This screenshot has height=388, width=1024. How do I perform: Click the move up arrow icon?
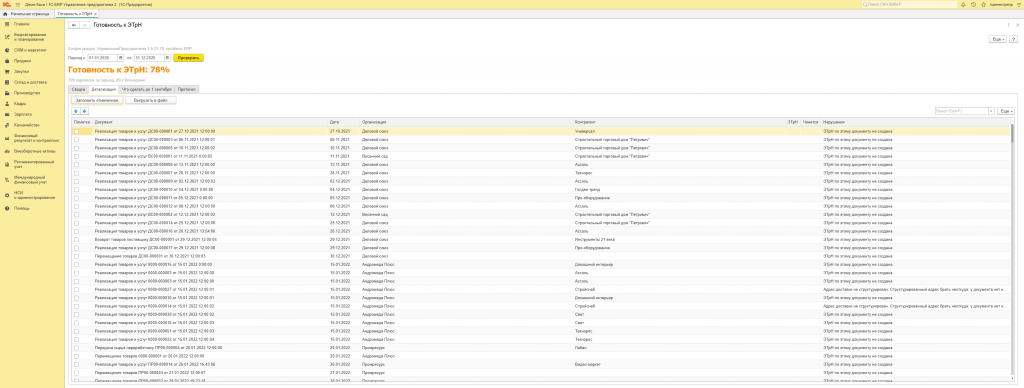pos(75,112)
